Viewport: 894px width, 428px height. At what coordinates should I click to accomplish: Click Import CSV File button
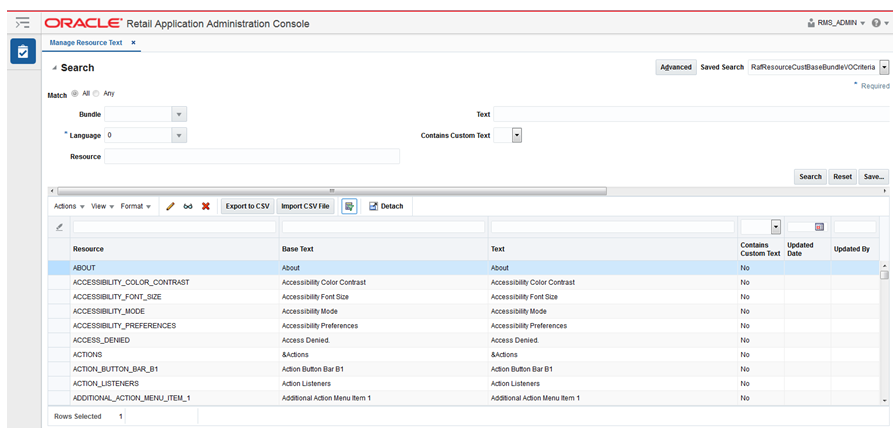pyautogui.click(x=305, y=206)
